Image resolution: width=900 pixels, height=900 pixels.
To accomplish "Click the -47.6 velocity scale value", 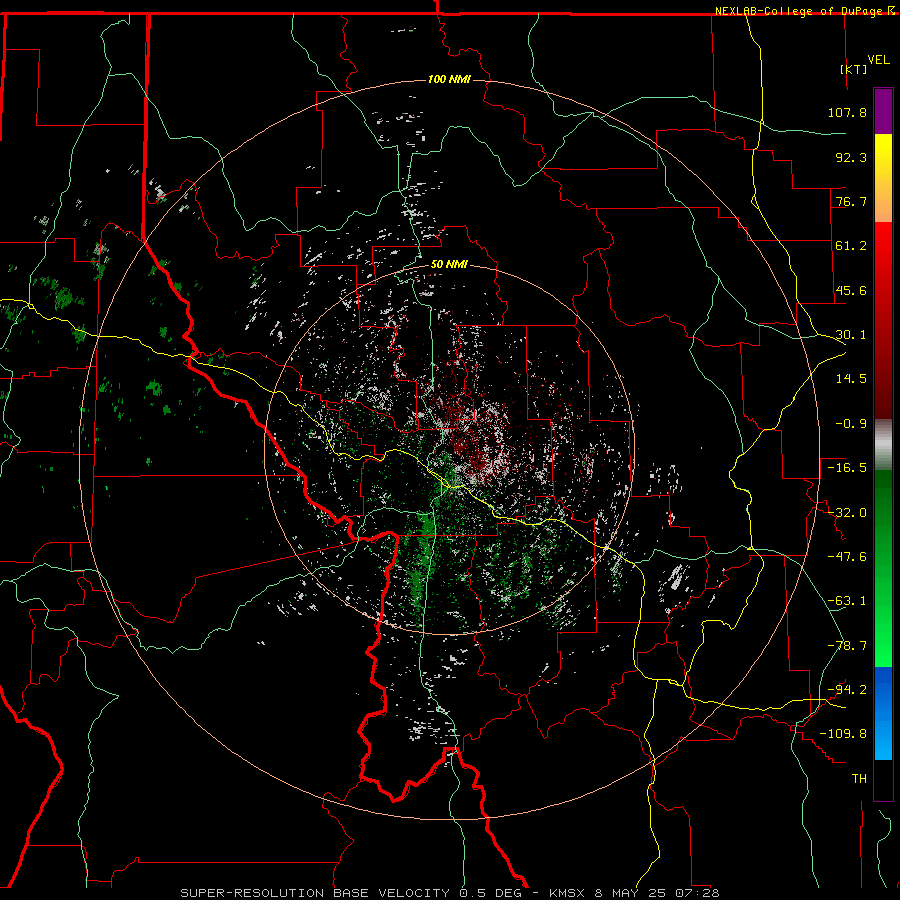I will pos(847,557).
